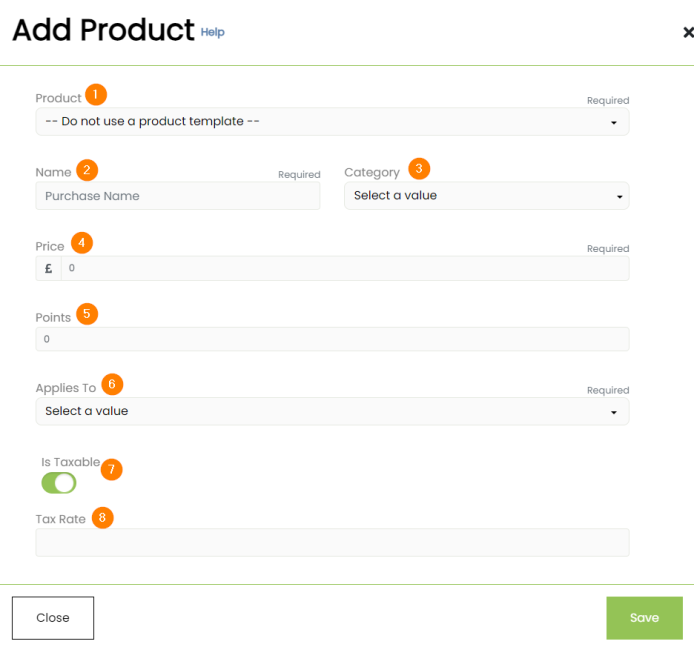Click orange marker number 7 beside Is Taxable
Image resolution: width=694 pixels, height=647 pixels.
pyautogui.click(x=112, y=468)
